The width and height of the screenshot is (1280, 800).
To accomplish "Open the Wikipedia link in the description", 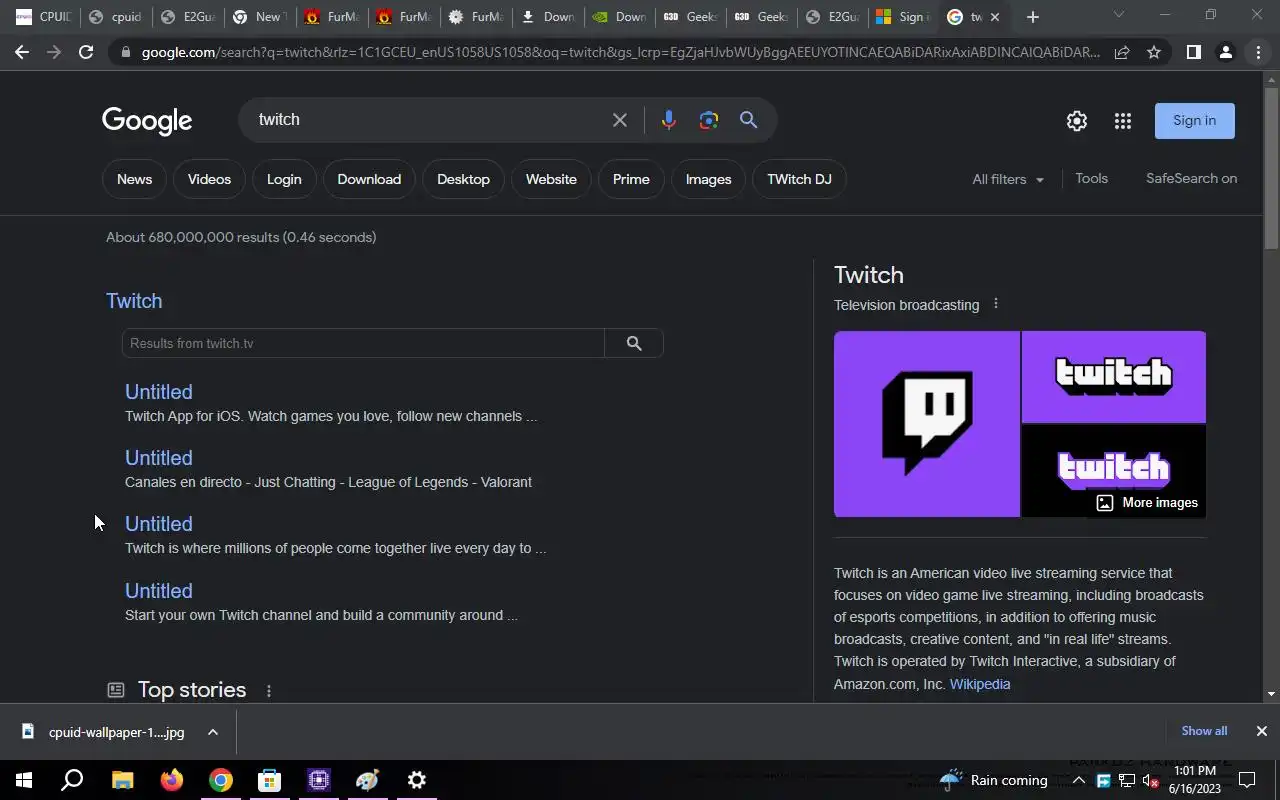I will [980, 684].
